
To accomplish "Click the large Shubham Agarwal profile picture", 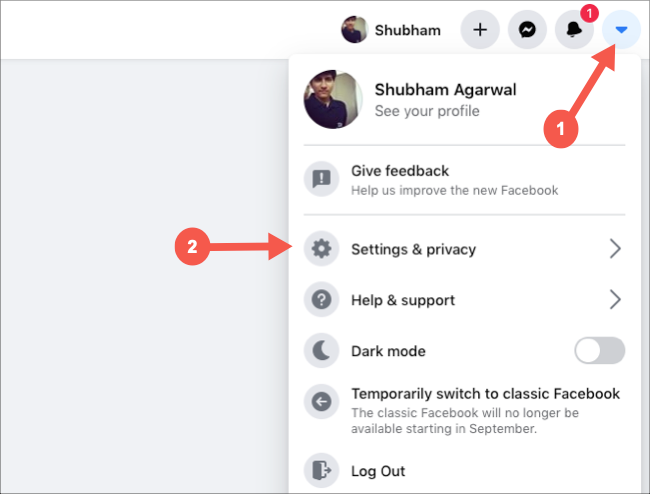I will click(x=333, y=100).
